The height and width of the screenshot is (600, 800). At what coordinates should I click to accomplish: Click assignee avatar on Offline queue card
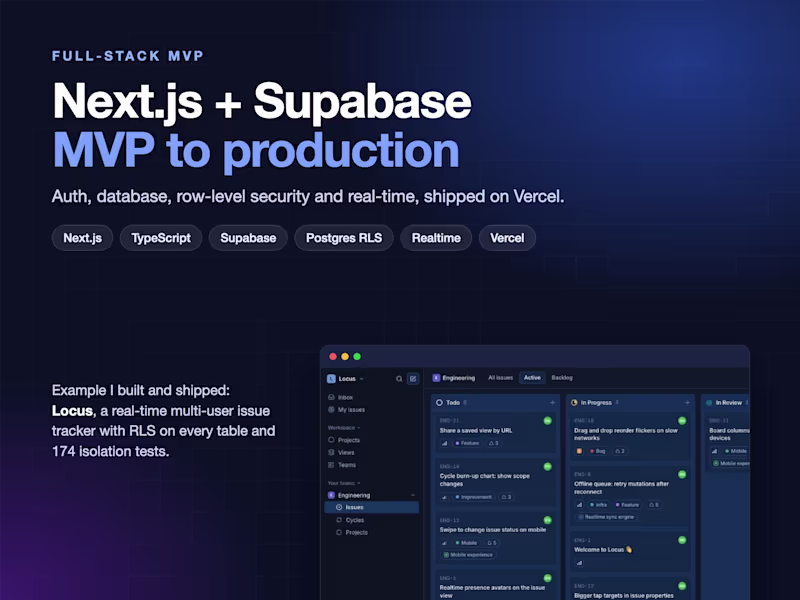682,474
